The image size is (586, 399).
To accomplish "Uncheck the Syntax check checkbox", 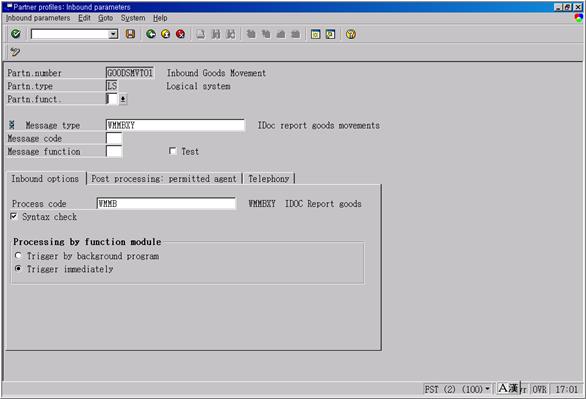I will (14, 216).
